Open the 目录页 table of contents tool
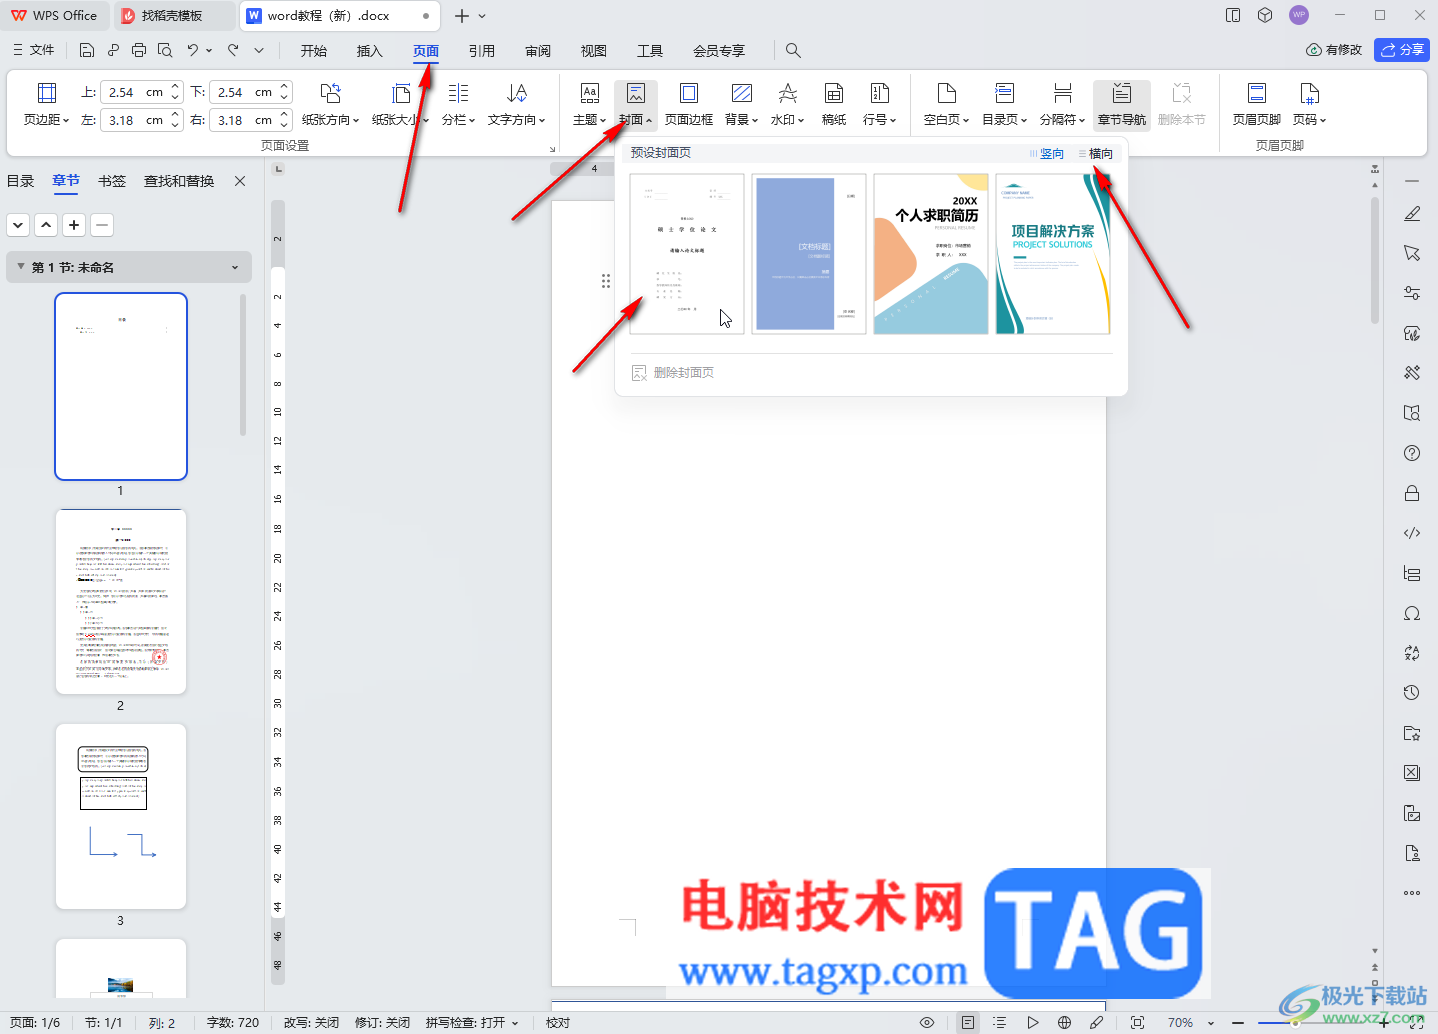 pos(1004,104)
